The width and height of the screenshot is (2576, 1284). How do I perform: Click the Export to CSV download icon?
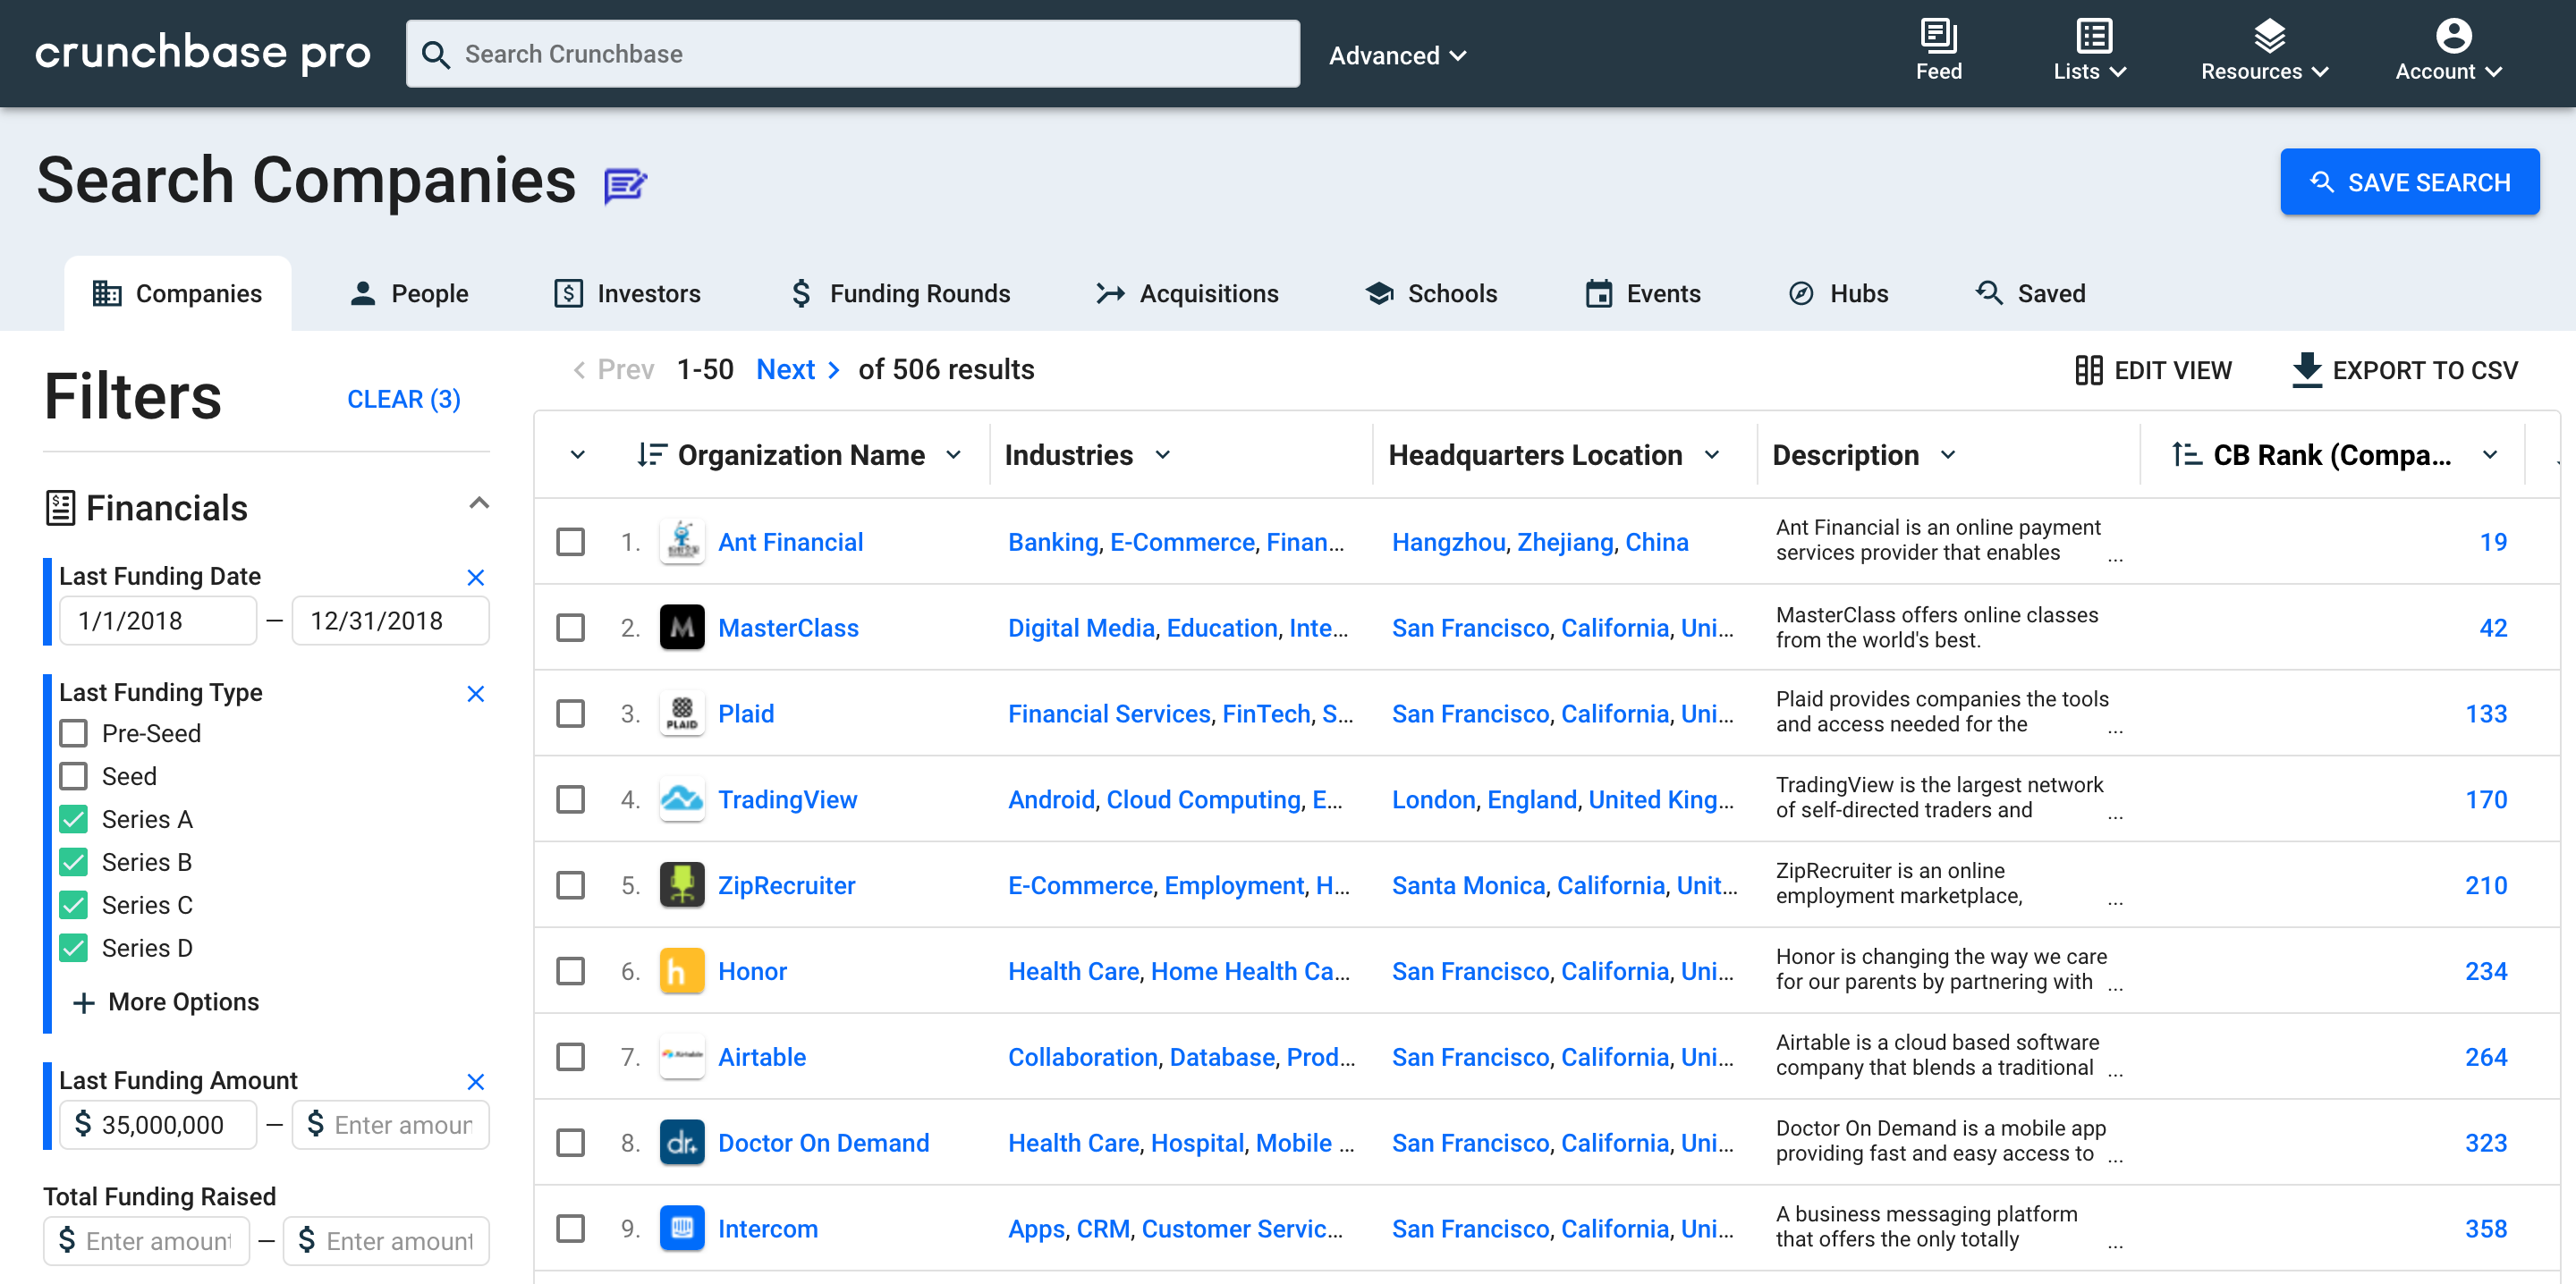pyautogui.click(x=2307, y=369)
